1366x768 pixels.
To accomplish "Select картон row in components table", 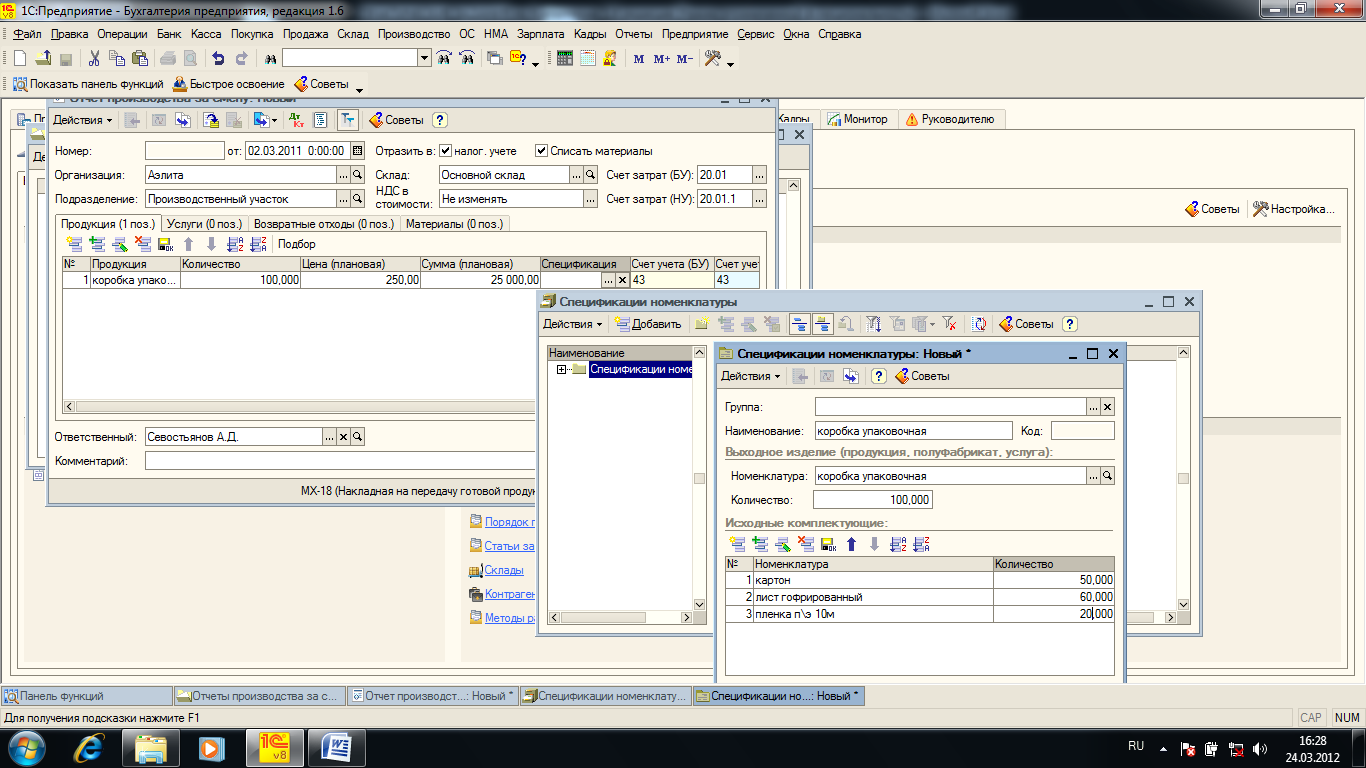I will tap(919, 580).
